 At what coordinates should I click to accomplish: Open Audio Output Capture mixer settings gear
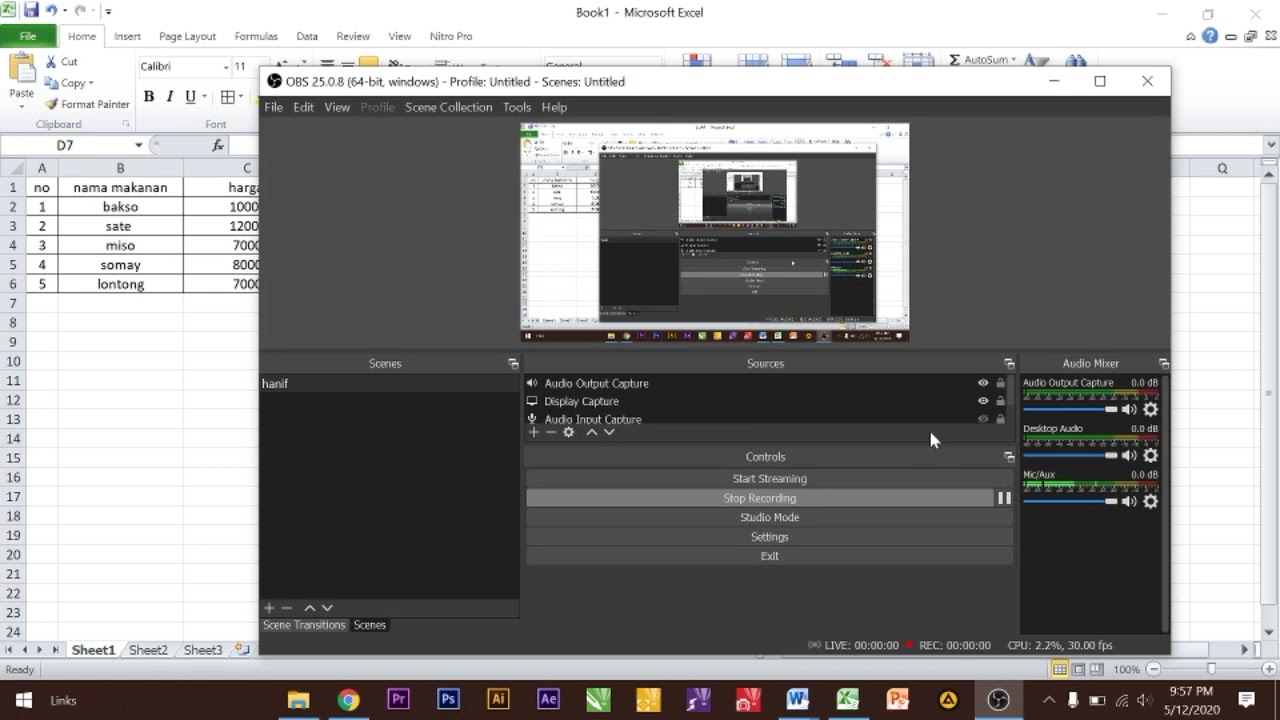(x=1150, y=409)
